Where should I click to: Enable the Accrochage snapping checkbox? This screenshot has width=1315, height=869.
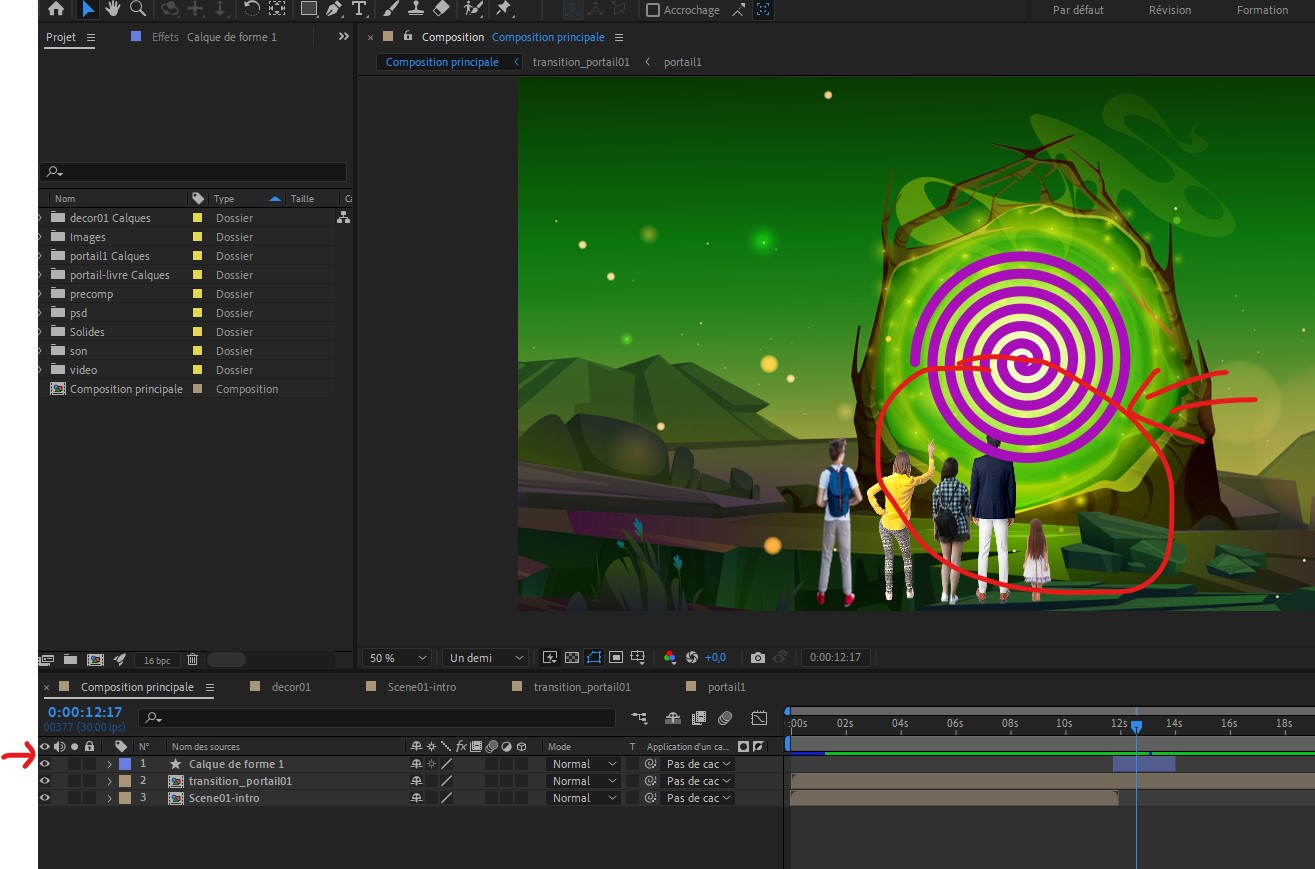point(653,10)
